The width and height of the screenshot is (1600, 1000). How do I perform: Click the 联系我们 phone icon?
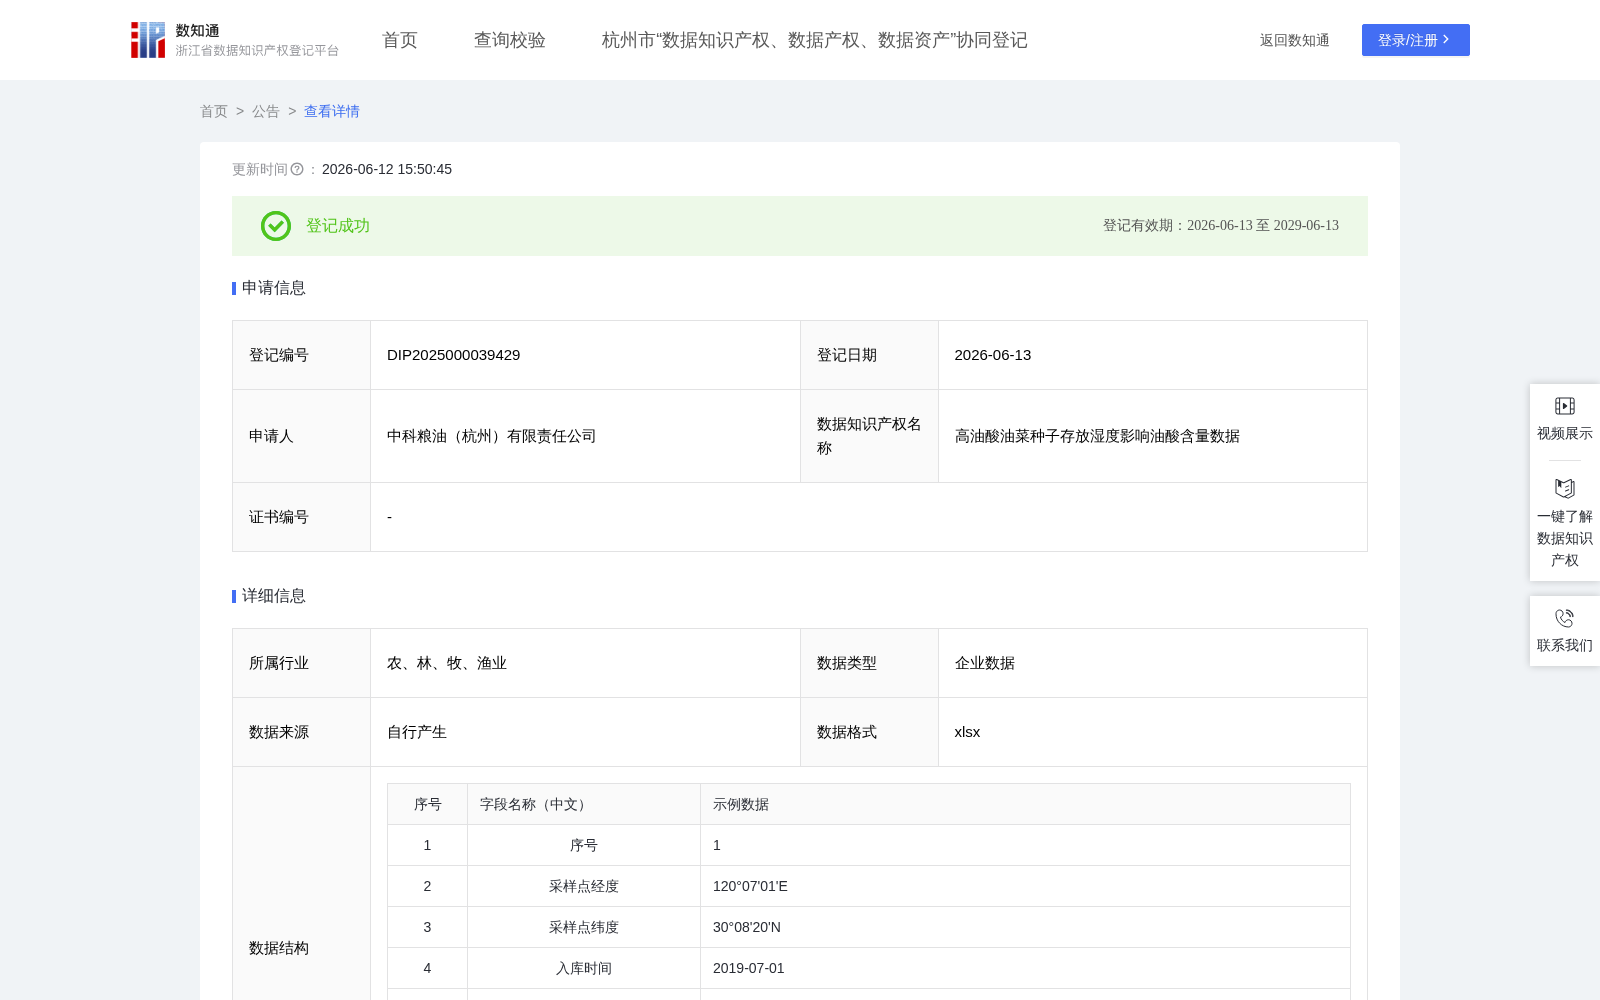[x=1565, y=618]
